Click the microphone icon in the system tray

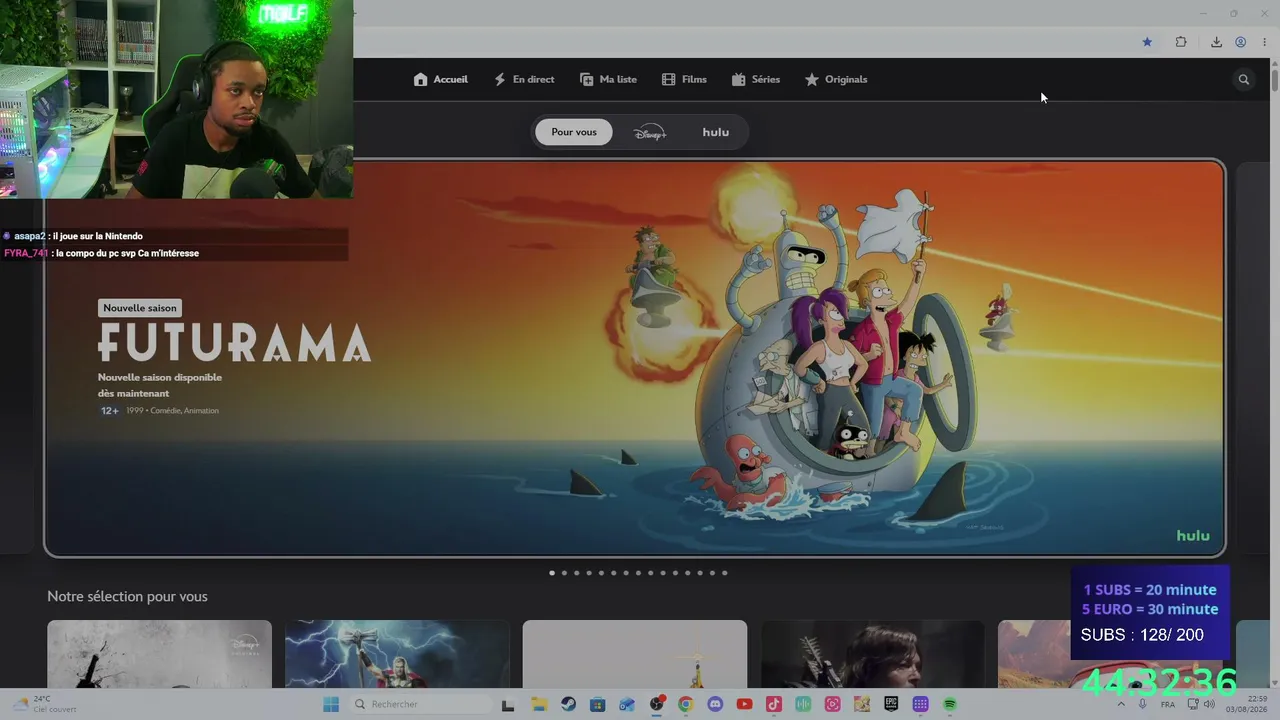click(1143, 704)
